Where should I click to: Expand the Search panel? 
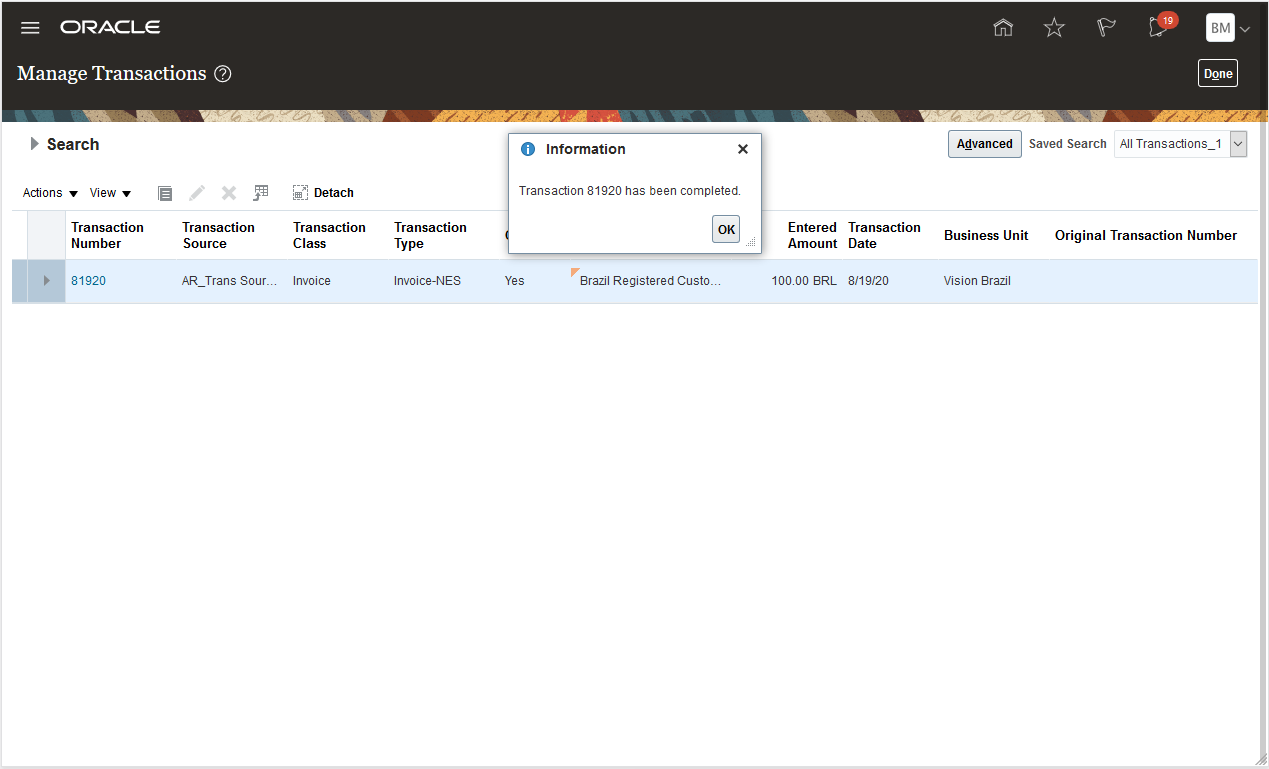(35, 144)
